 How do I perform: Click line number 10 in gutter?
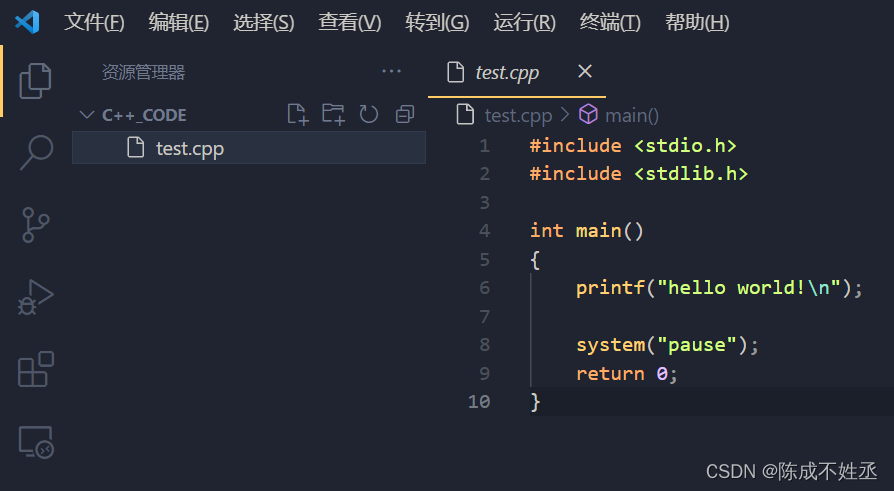point(479,402)
